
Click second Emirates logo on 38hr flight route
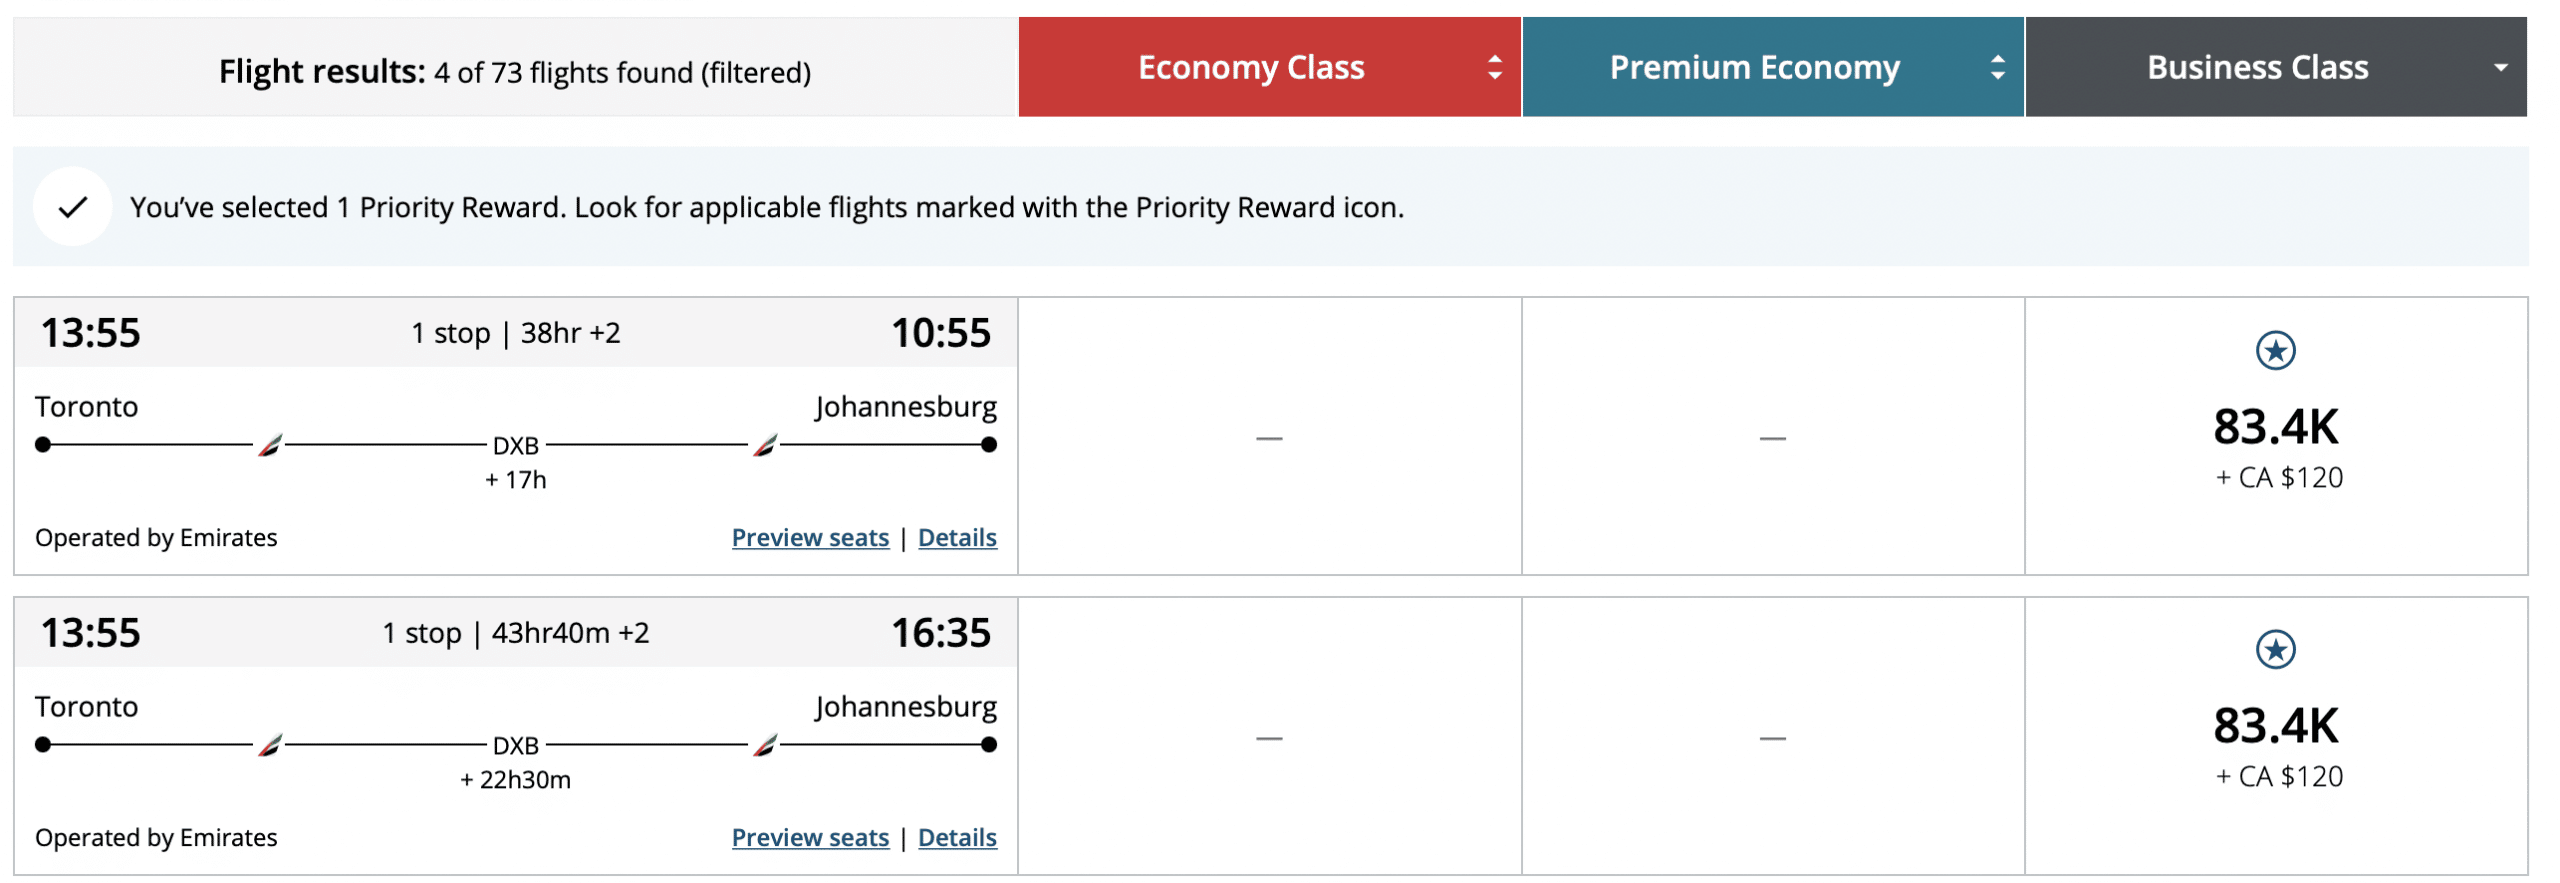pos(765,445)
